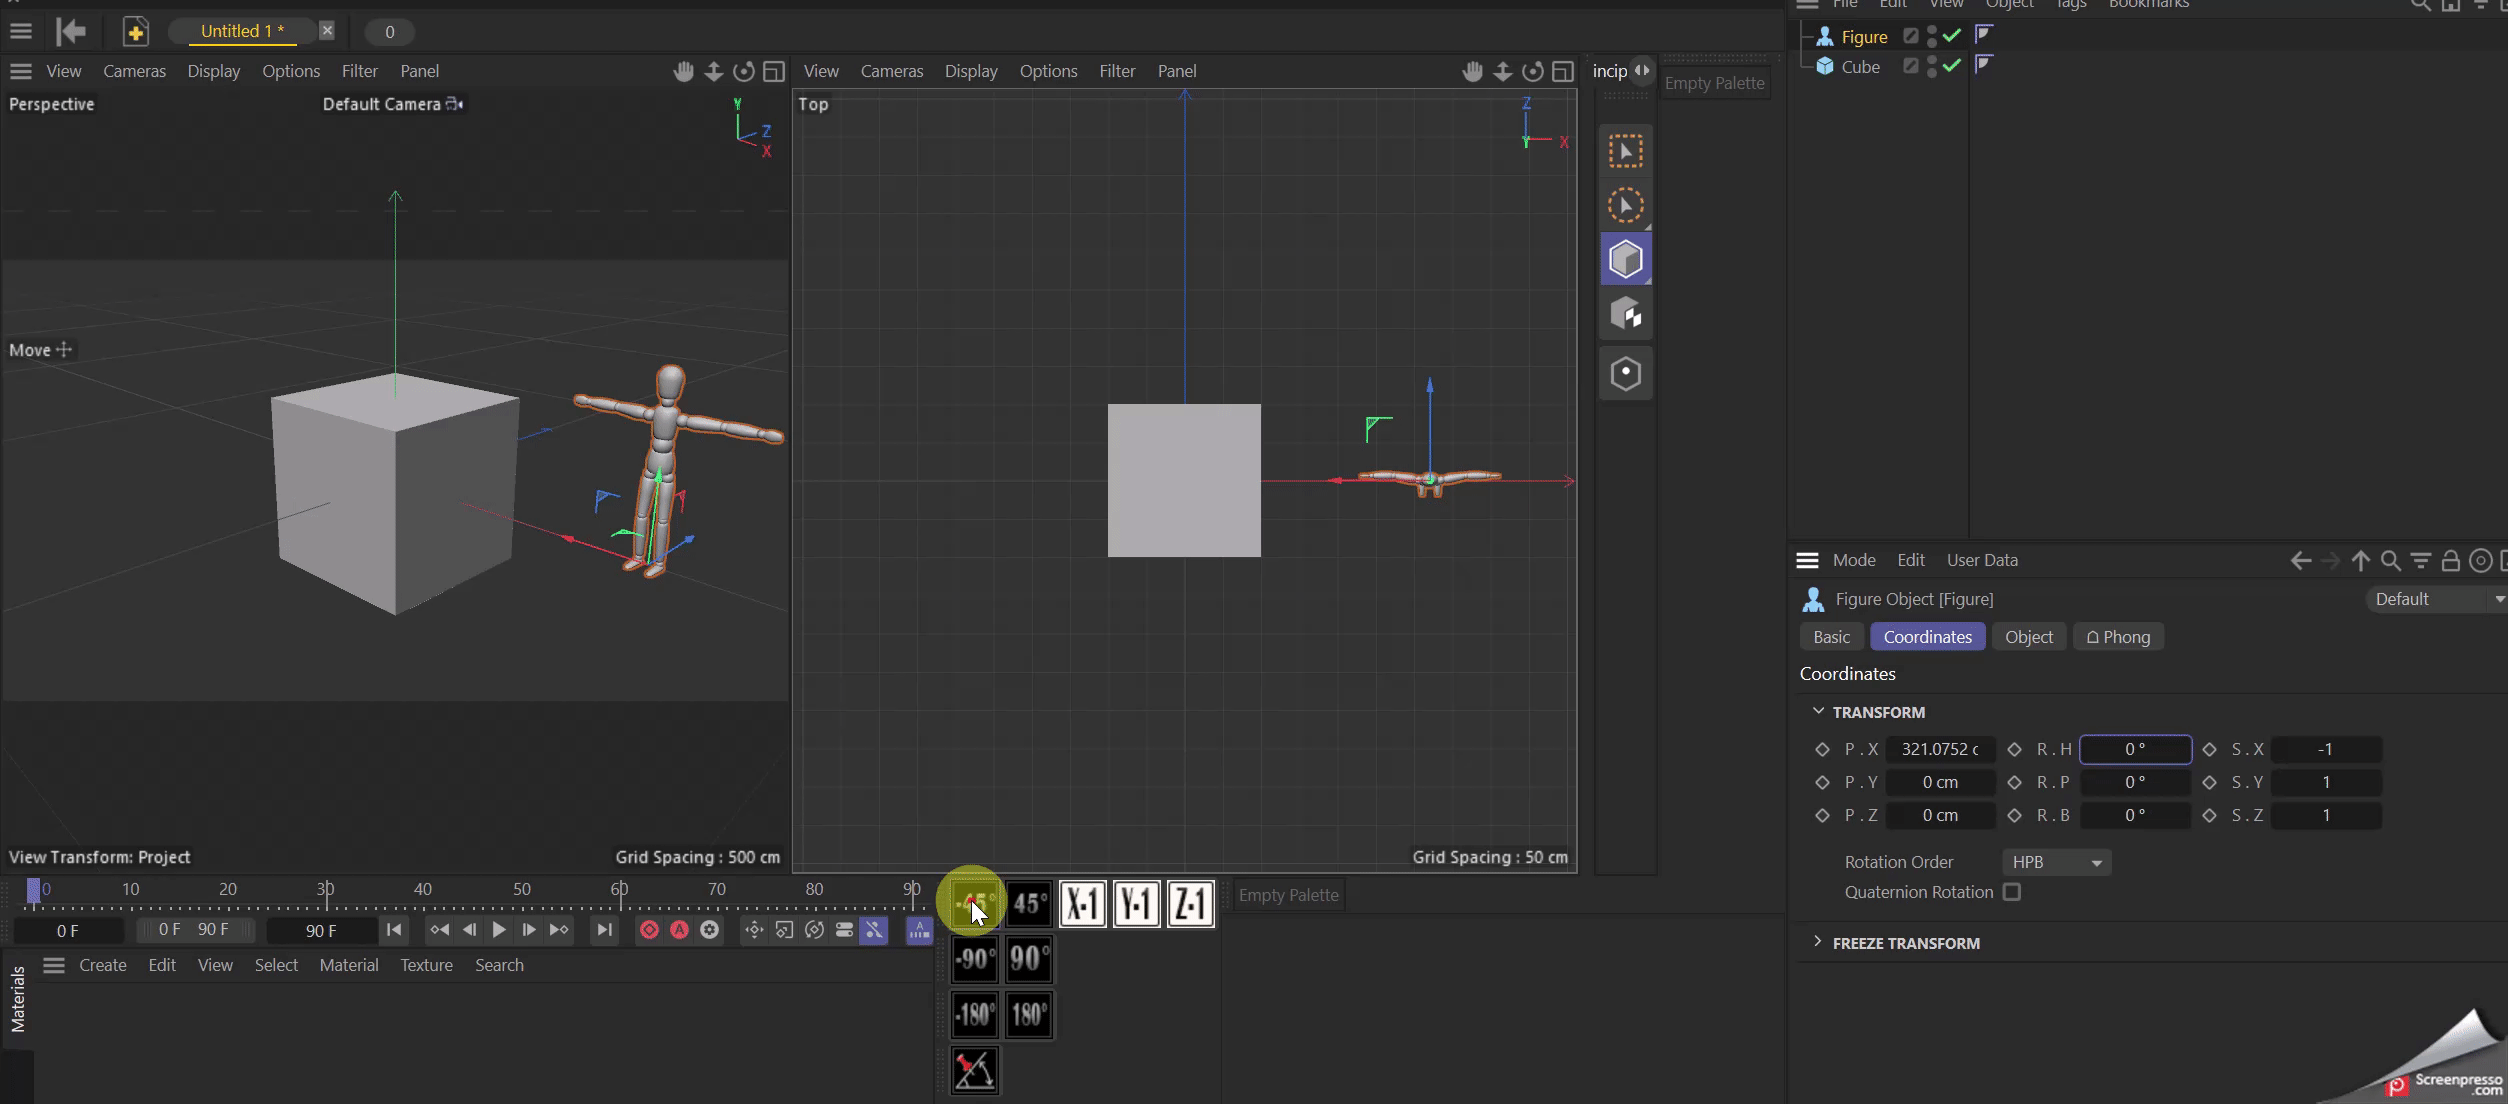Click the 45° rotation shortcut icon
This screenshot has width=2508, height=1104.
1029,904
